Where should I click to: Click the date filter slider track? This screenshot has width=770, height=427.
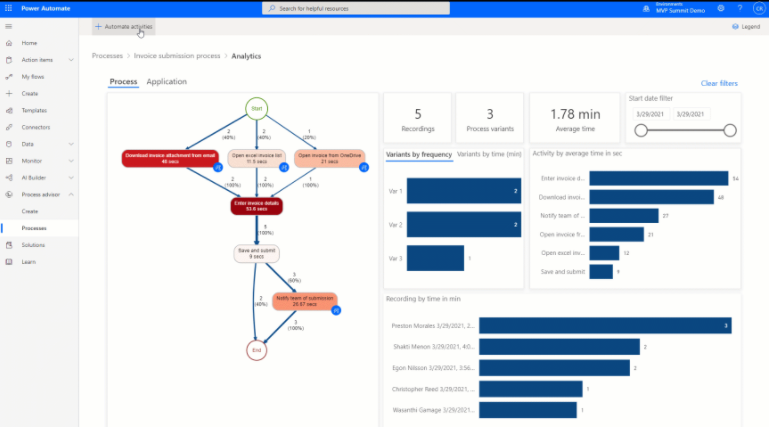click(685, 130)
